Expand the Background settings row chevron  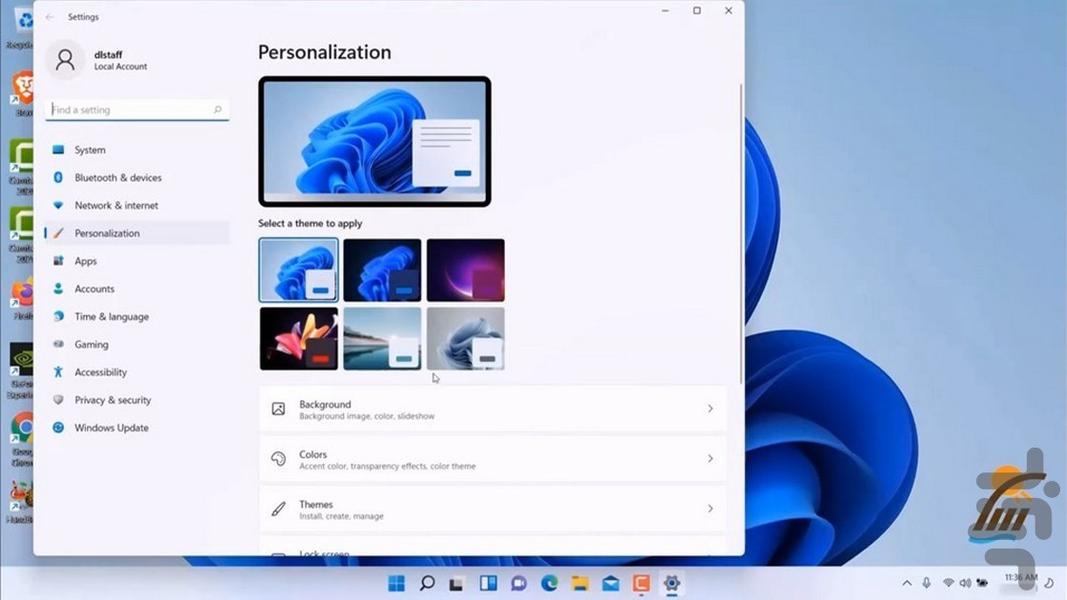tap(710, 409)
